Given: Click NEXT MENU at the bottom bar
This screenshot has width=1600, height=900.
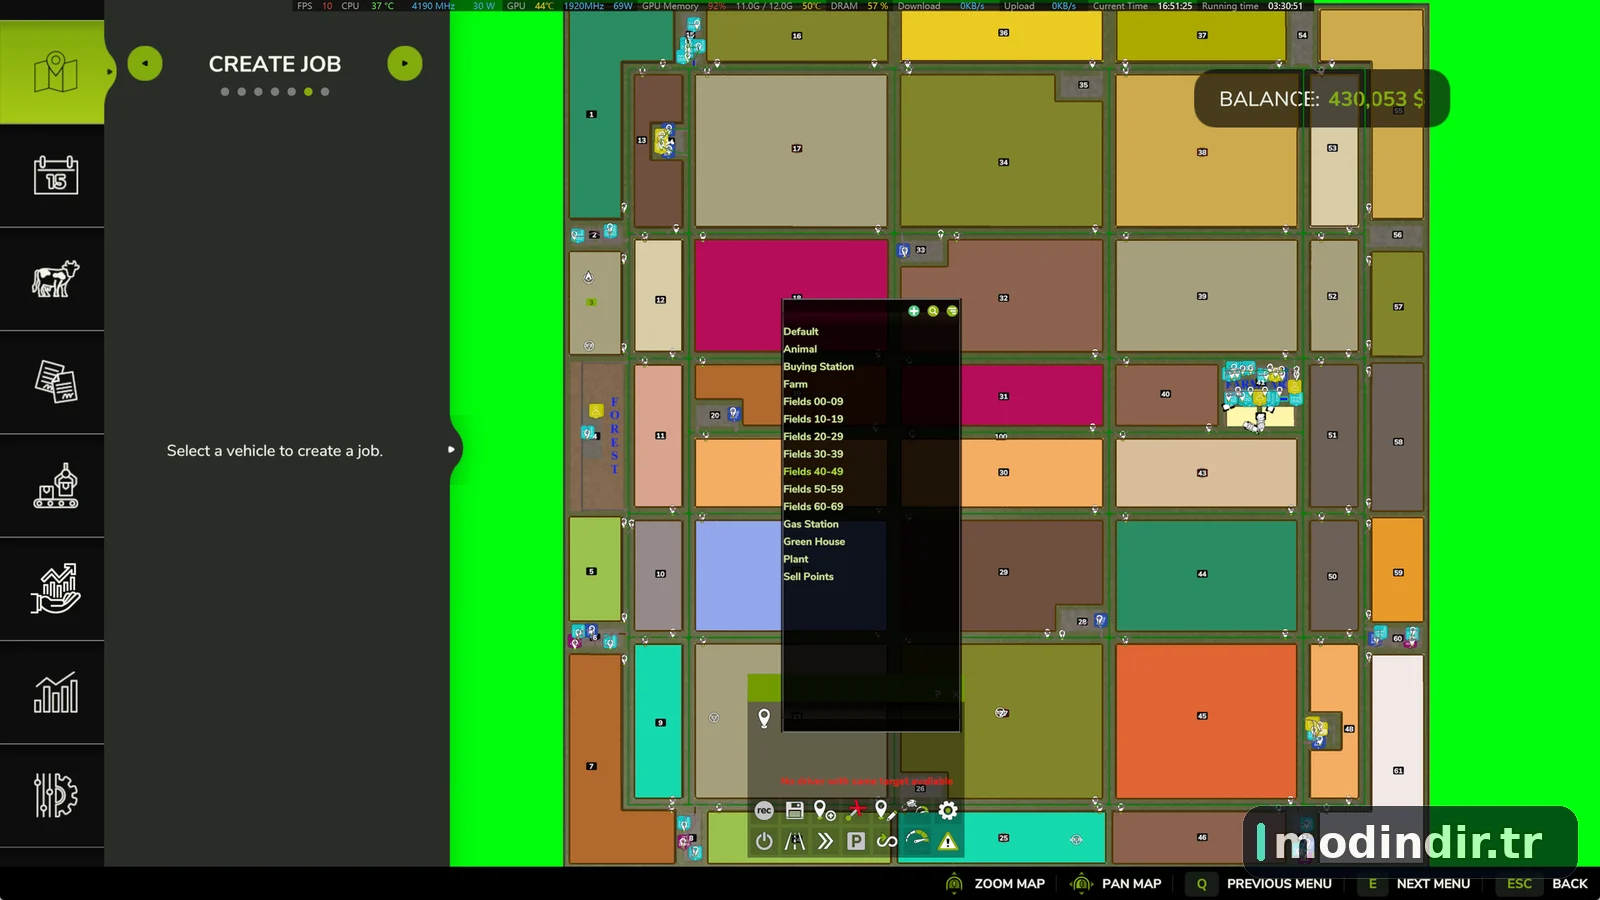Looking at the screenshot, I should 1415,884.
